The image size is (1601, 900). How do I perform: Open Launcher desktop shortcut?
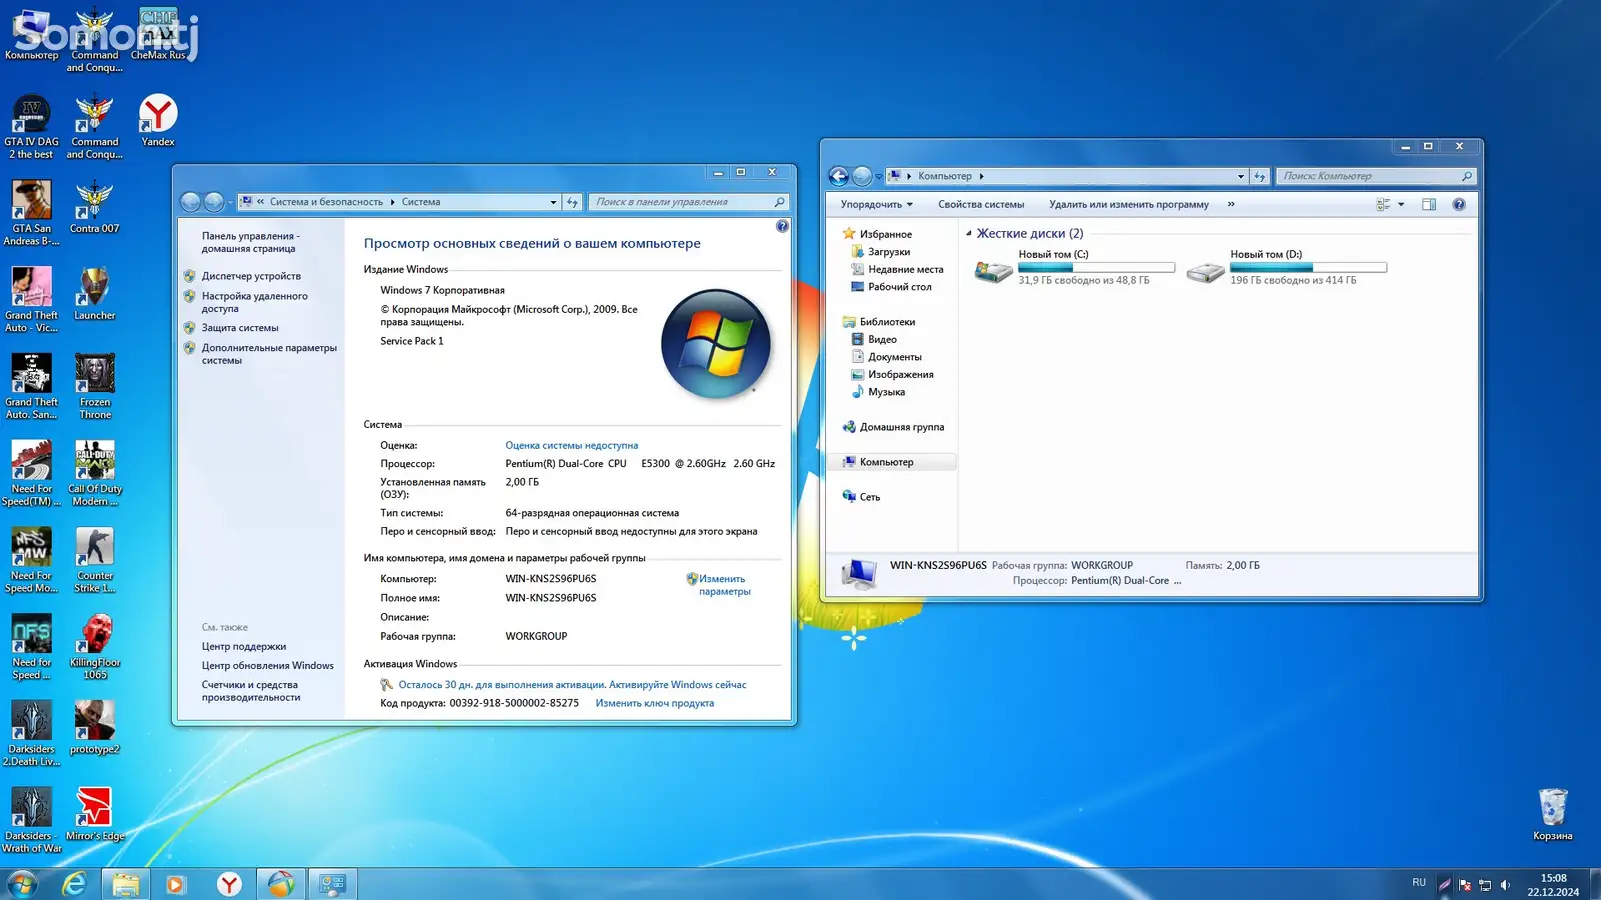point(94,294)
